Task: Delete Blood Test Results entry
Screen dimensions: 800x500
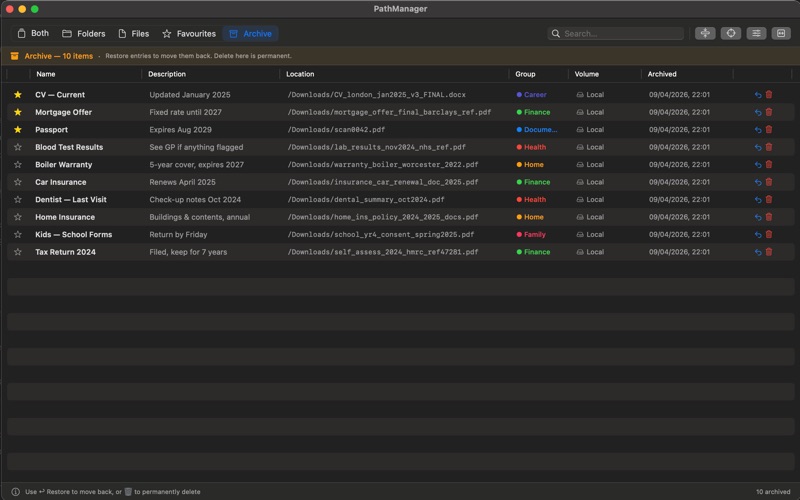Action: point(769,147)
